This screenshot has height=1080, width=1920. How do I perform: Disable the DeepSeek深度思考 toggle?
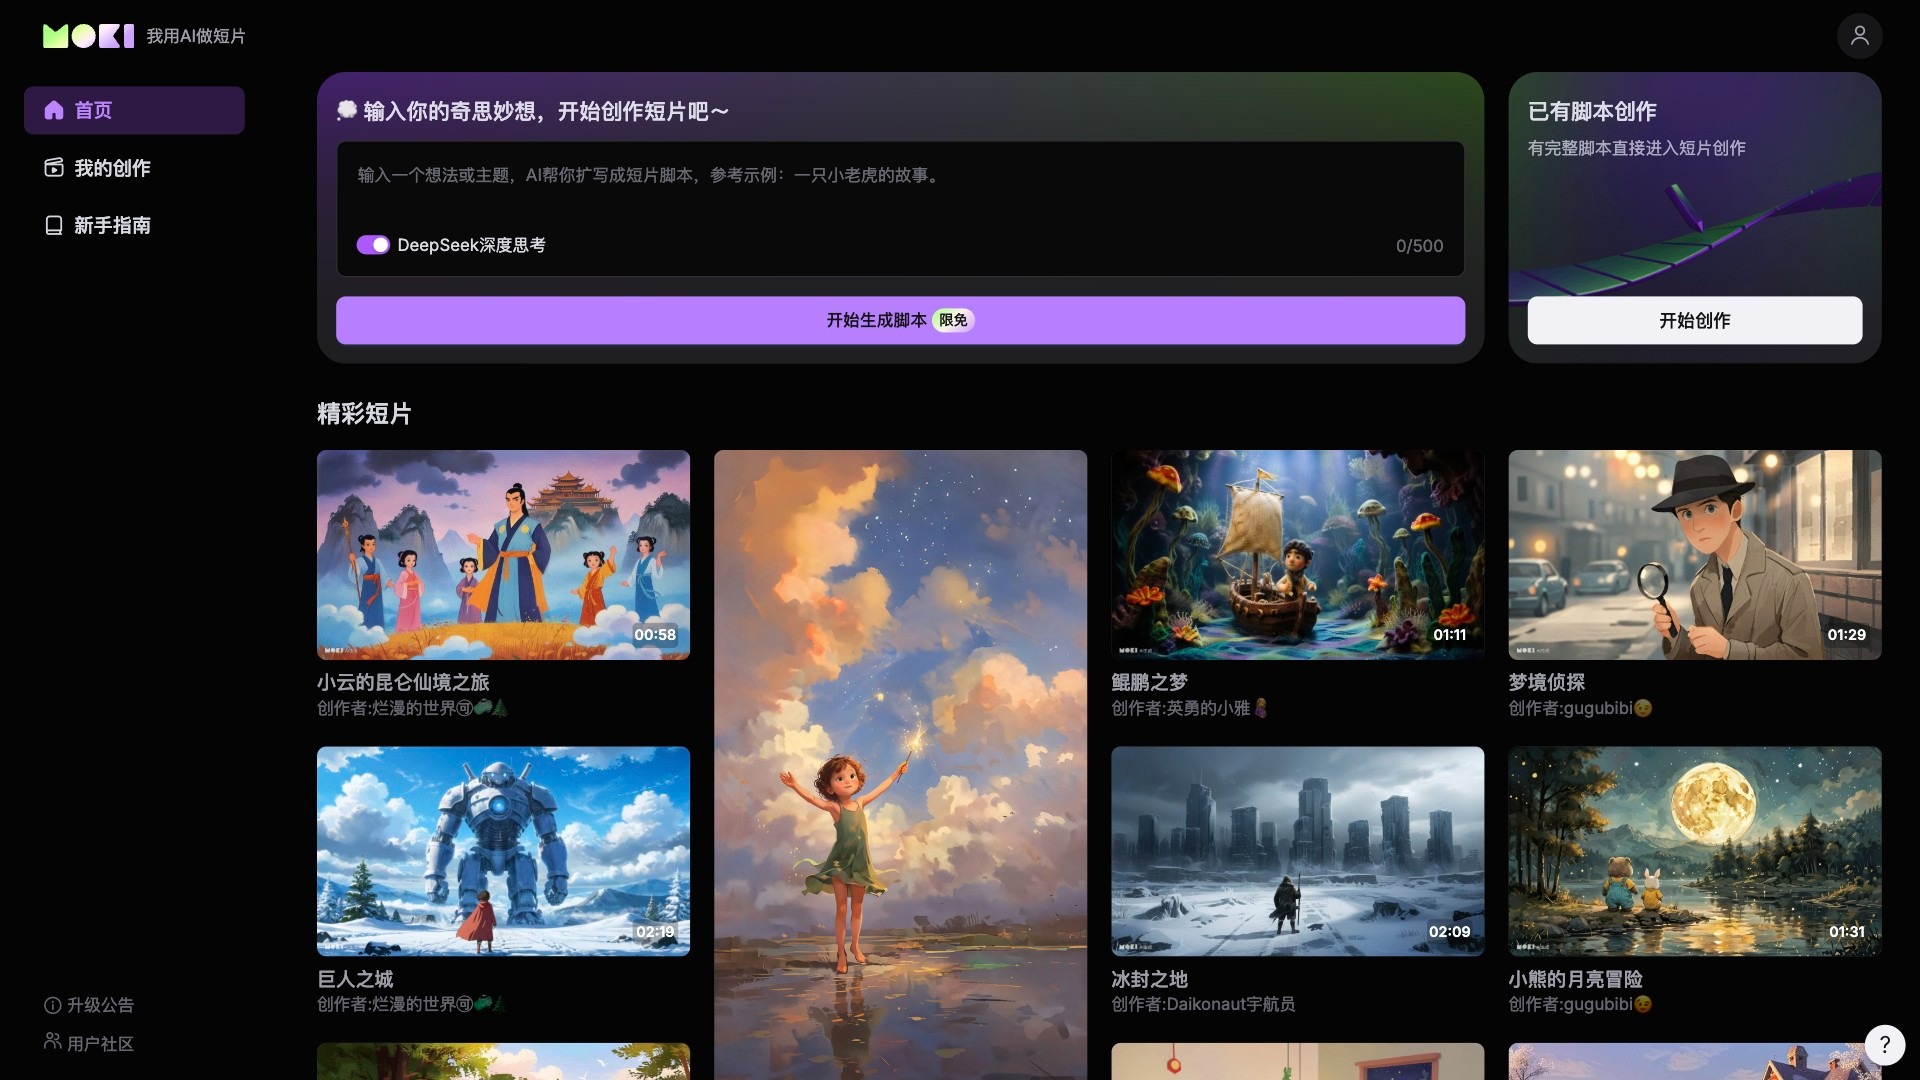[373, 244]
